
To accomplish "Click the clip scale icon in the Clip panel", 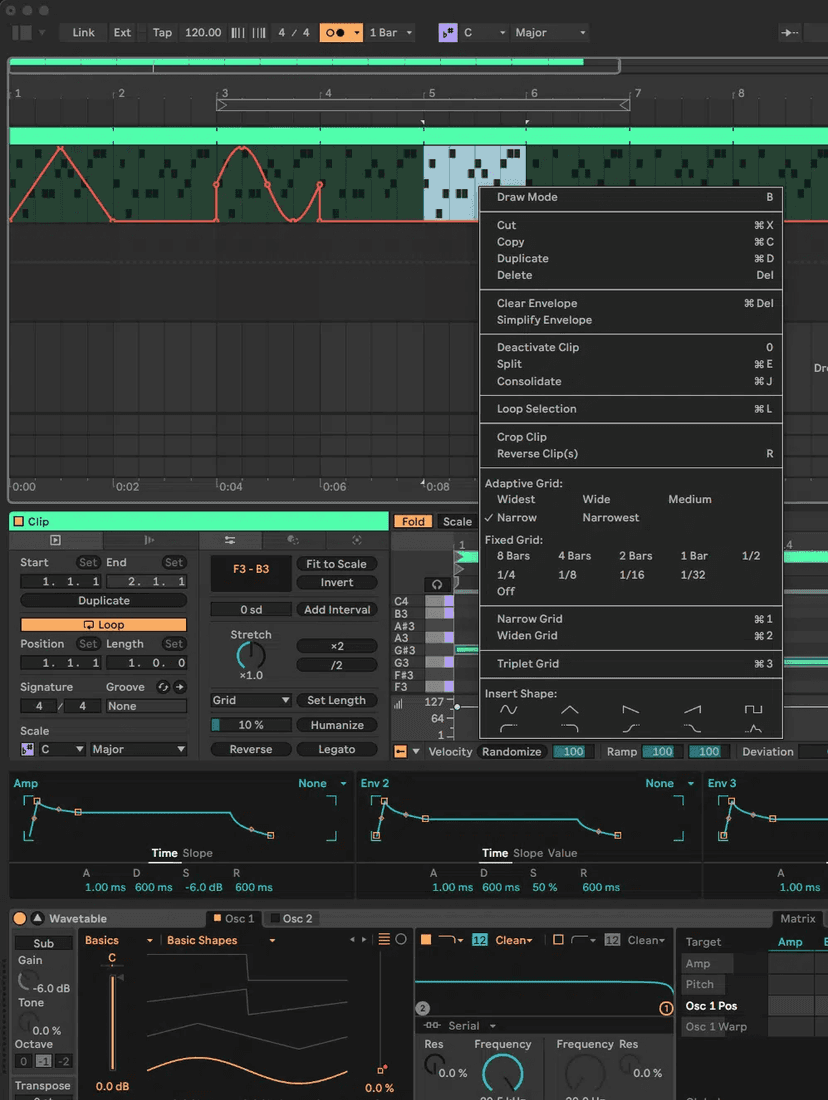I will click(27, 749).
